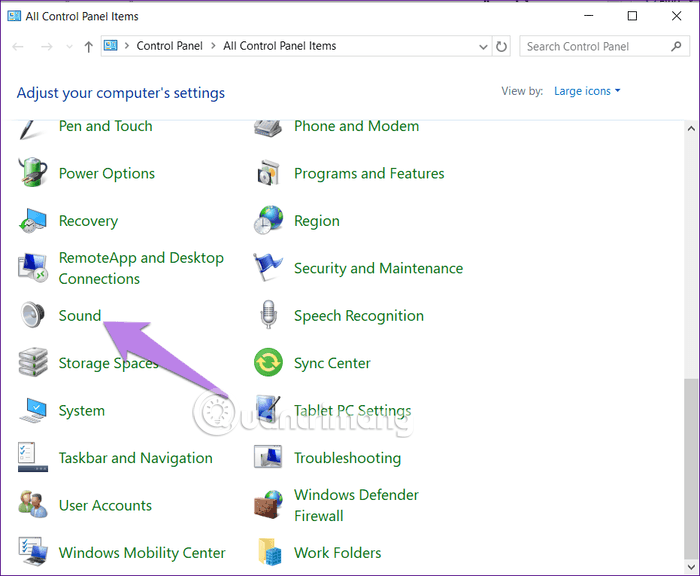Open the Work Folders link
The width and height of the screenshot is (700, 576).
pos(338,553)
